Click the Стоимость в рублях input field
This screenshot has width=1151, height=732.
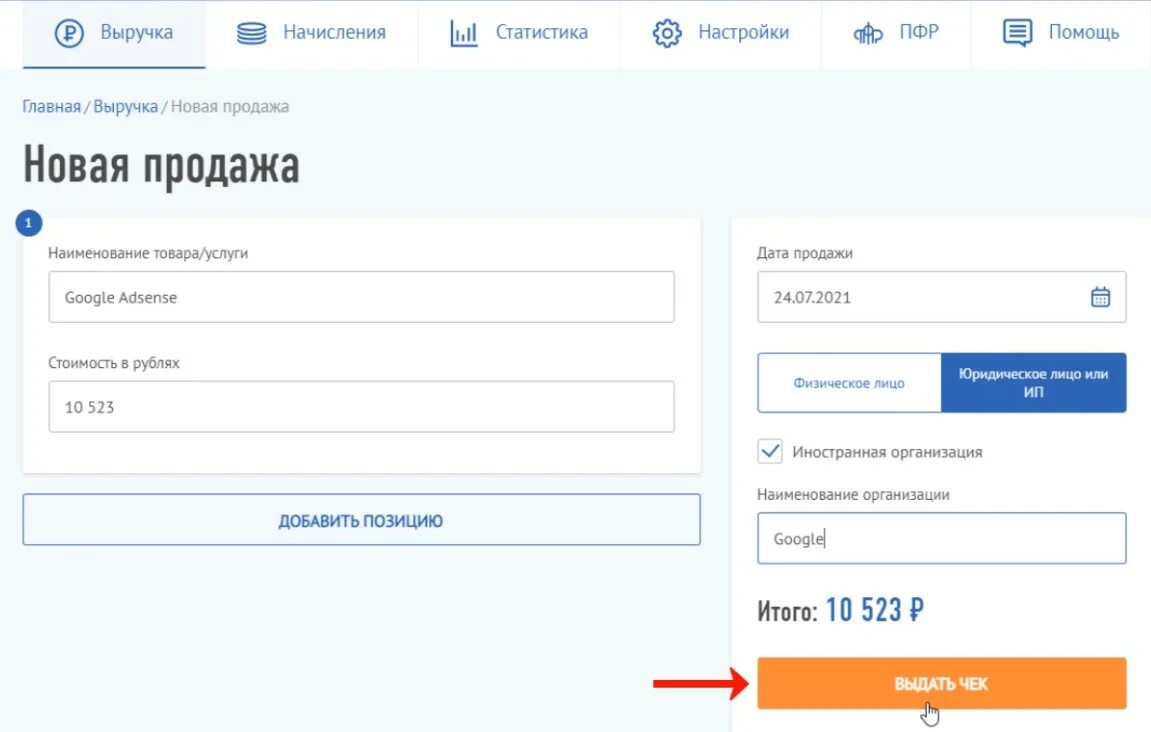pyautogui.click(x=361, y=407)
